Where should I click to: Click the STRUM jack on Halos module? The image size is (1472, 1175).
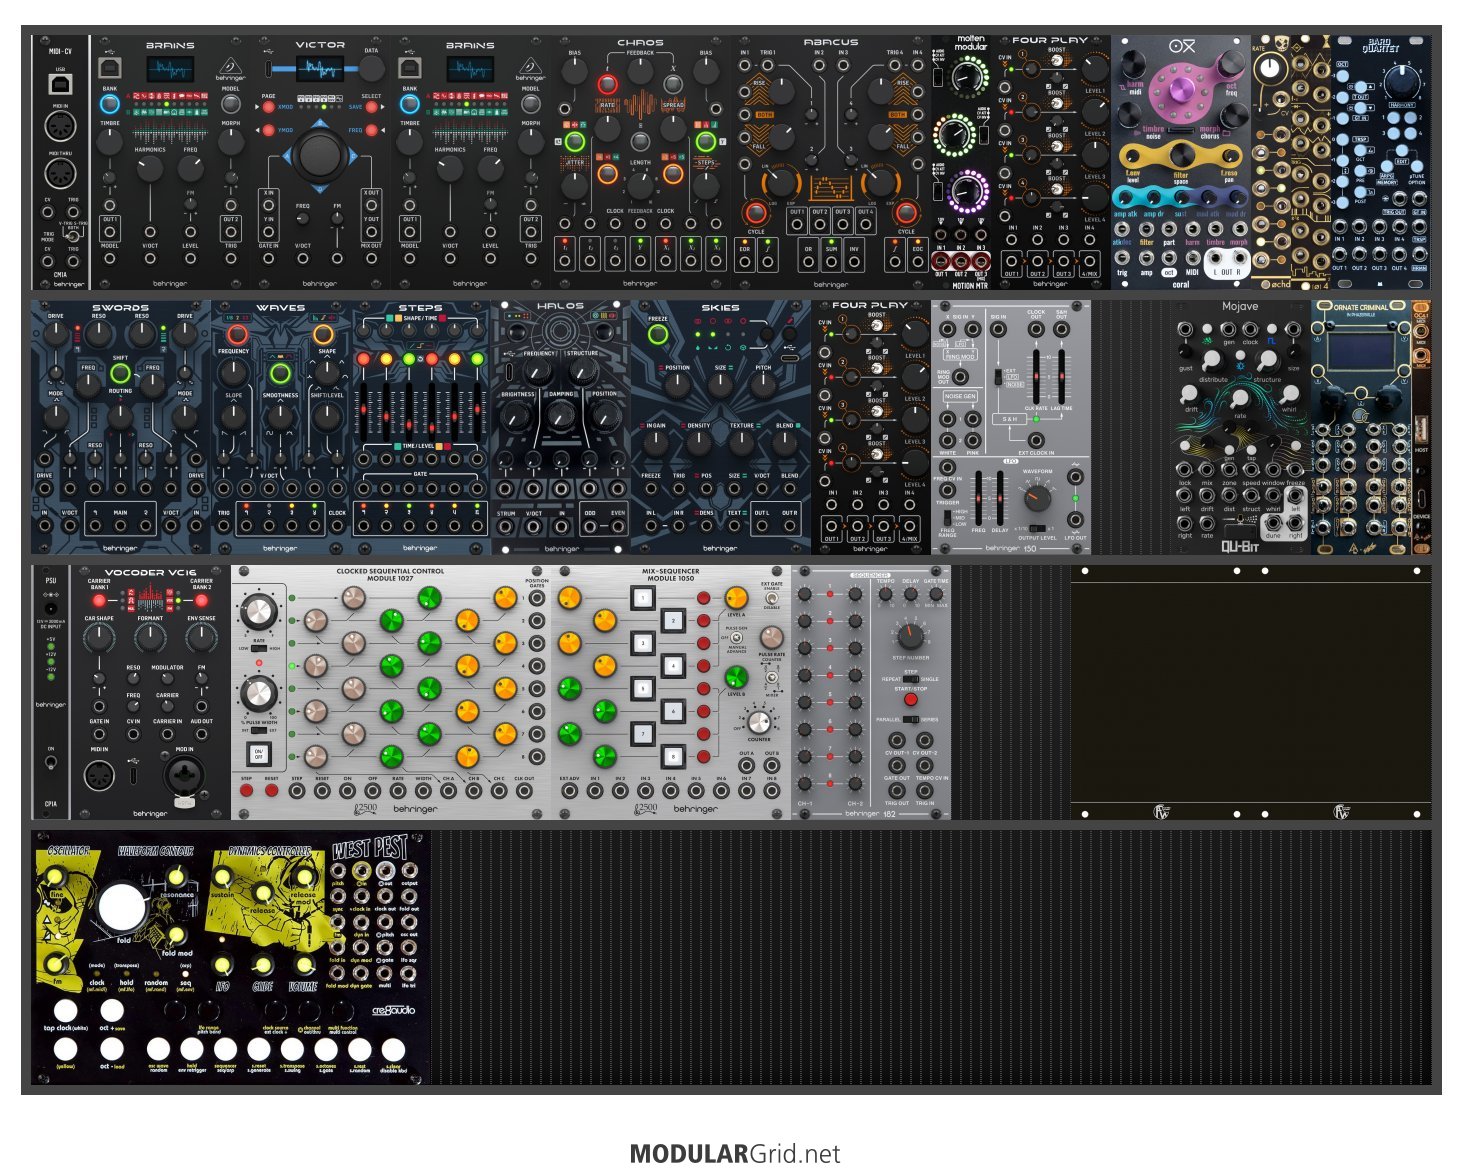pos(507,527)
